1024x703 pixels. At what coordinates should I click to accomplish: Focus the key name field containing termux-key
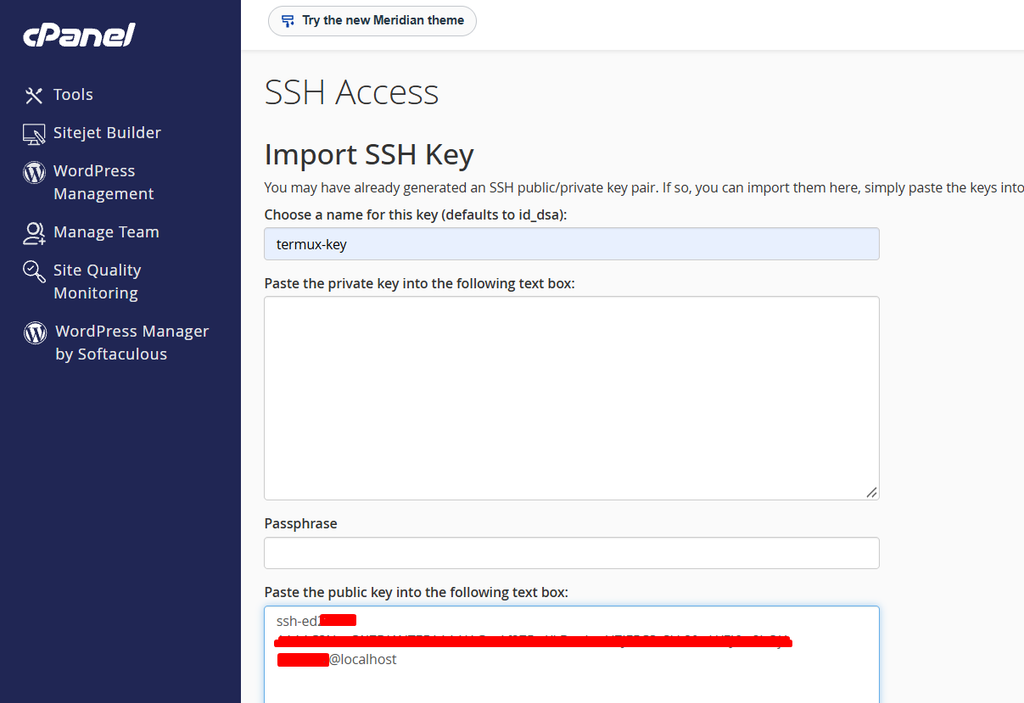click(571, 244)
